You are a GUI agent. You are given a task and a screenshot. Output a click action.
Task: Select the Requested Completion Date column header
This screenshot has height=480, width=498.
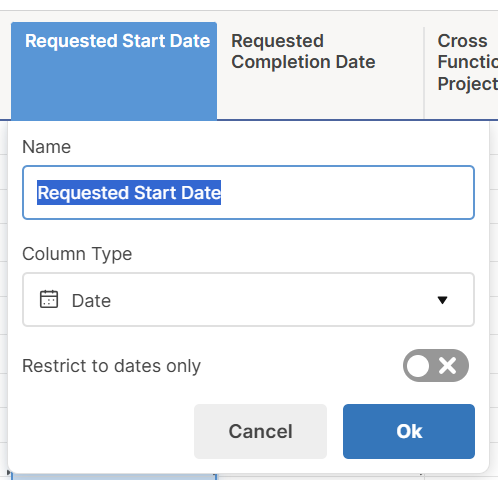(x=320, y=71)
